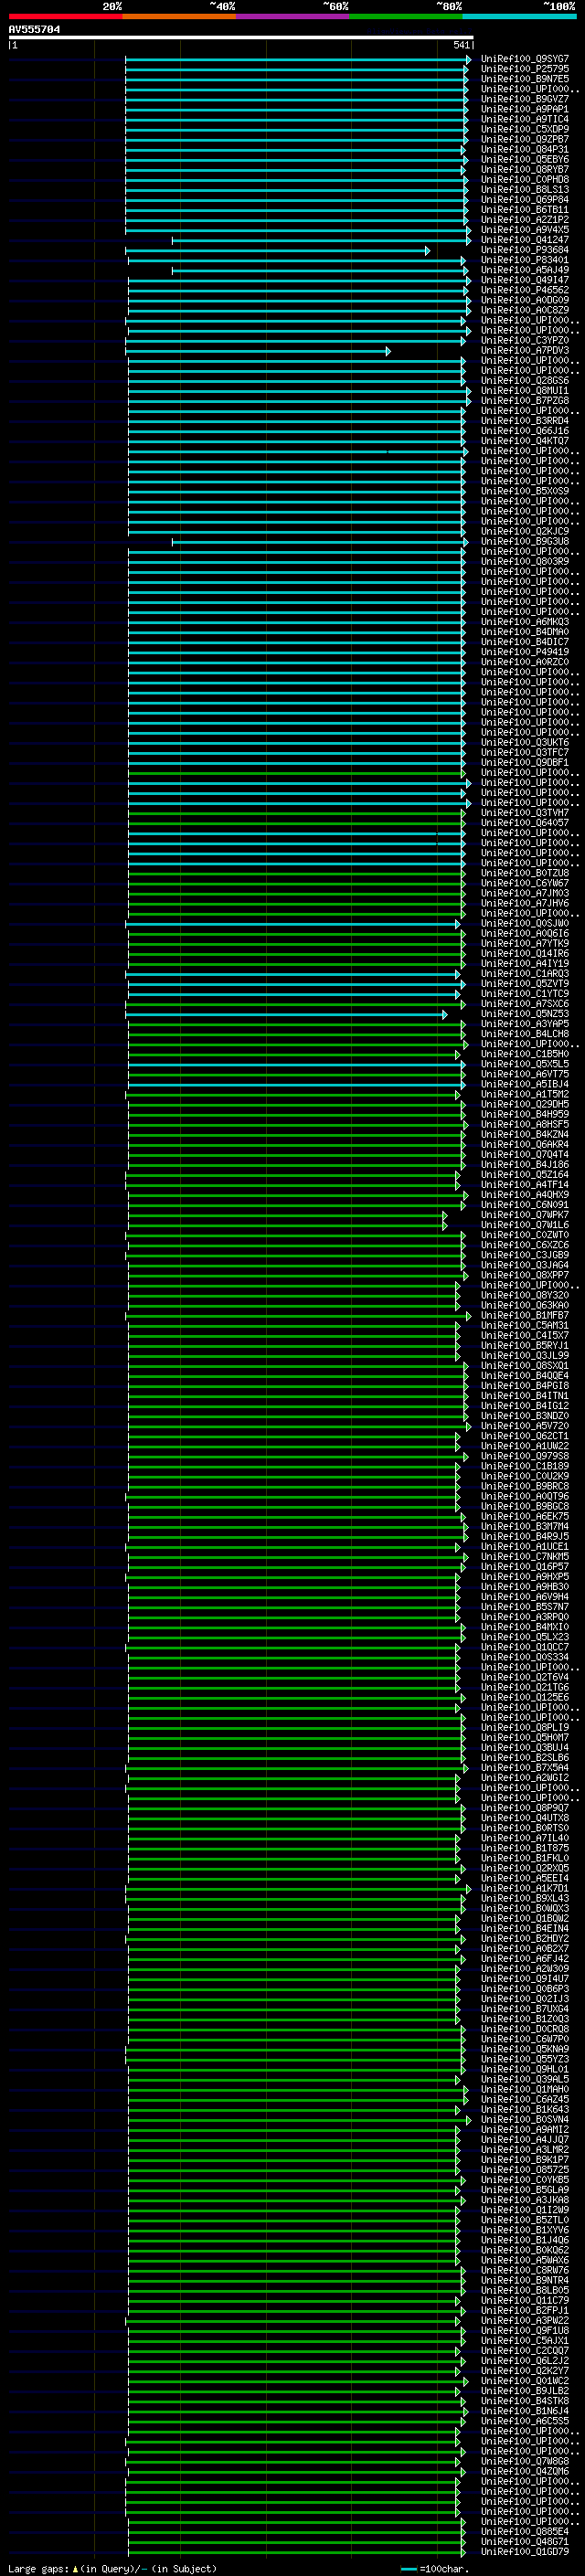Click the label UniRef100_C0PHD8
Viewport: 585px width, 2576px height.
[525, 180]
